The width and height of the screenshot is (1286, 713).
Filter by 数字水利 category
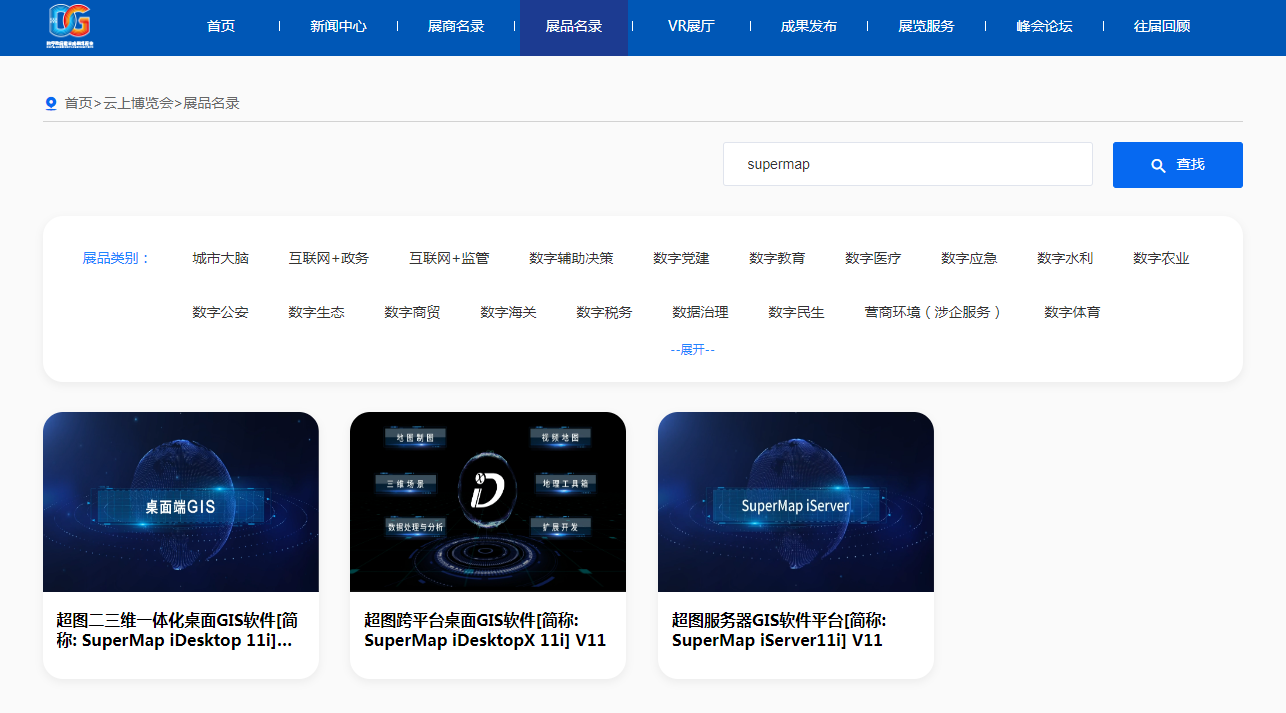[1065, 258]
